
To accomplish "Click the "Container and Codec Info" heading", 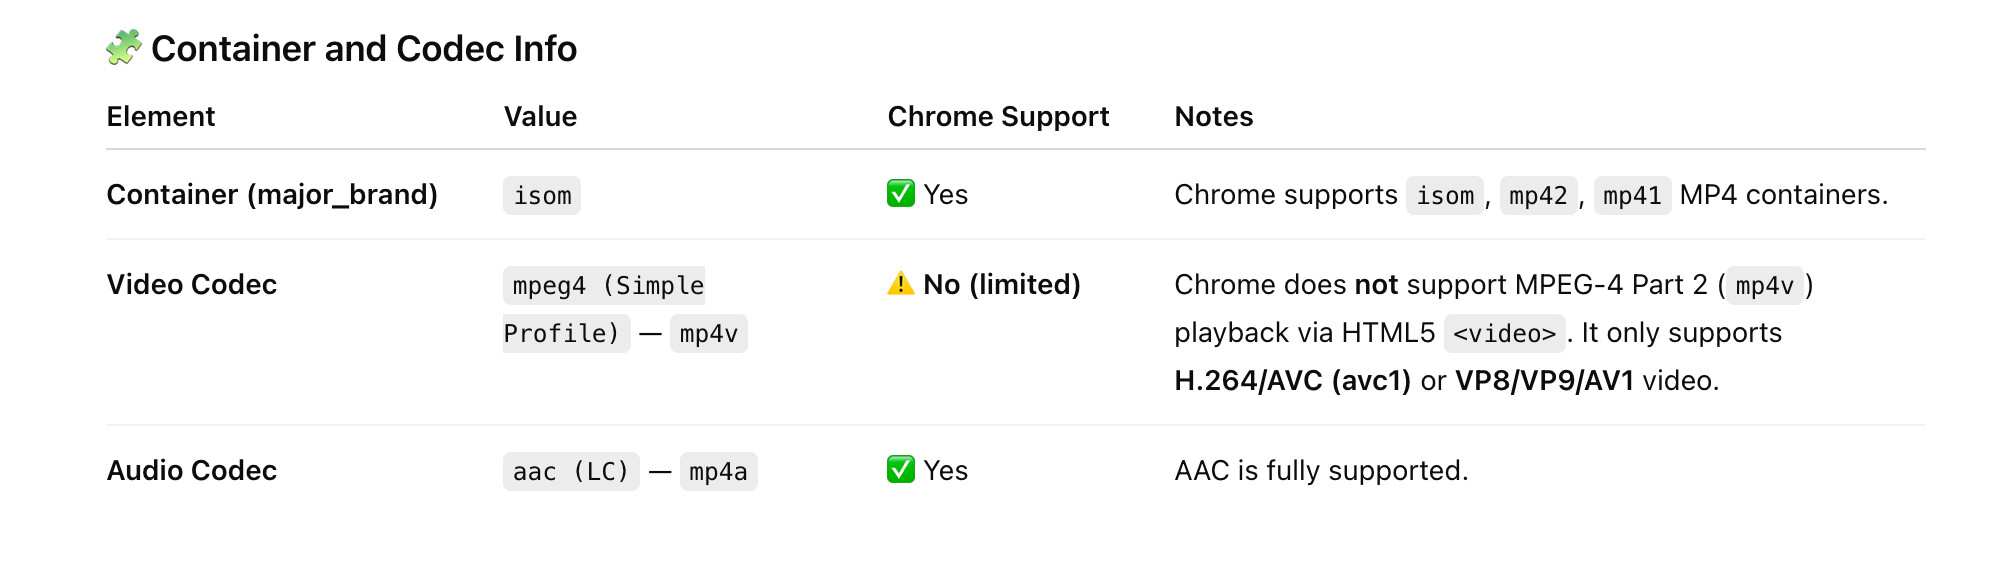I will (364, 49).
